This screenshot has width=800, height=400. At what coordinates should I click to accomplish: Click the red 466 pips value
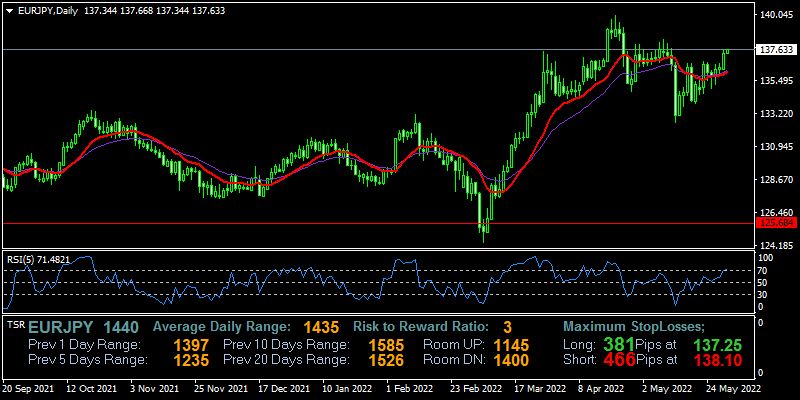click(x=619, y=360)
